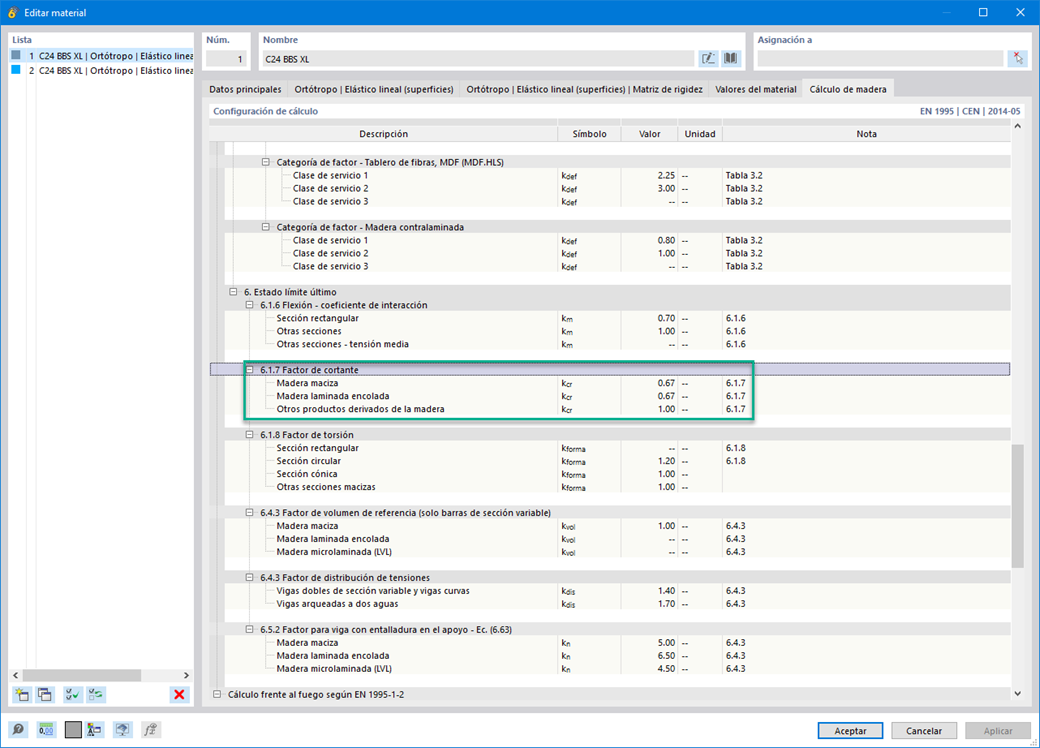
Task: Collapse 6.4.3 Factor de distribución de tensiones
Action: (x=249, y=578)
